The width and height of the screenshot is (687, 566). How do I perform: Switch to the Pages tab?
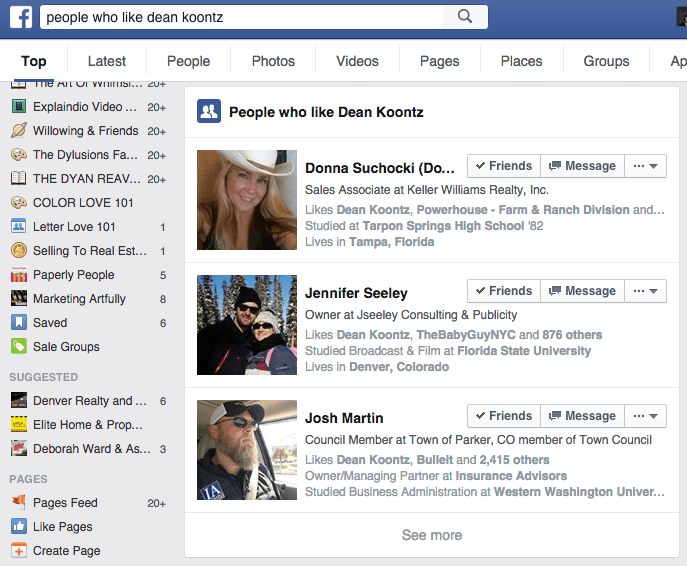tap(439, 61)
